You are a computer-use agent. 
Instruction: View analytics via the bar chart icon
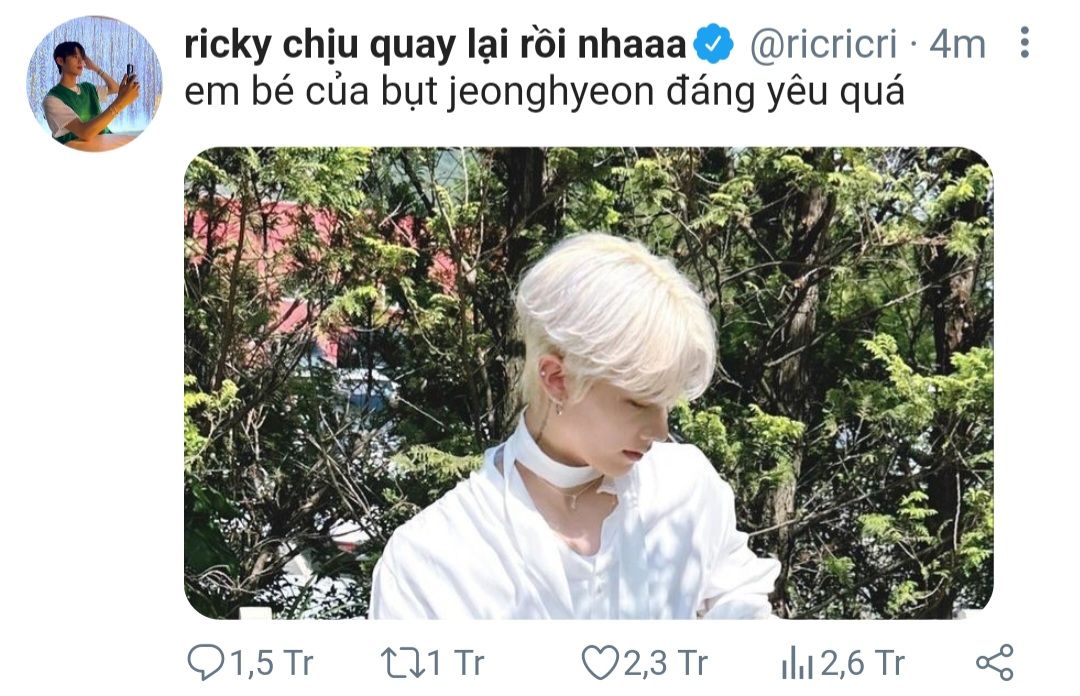tap(797, 663)
